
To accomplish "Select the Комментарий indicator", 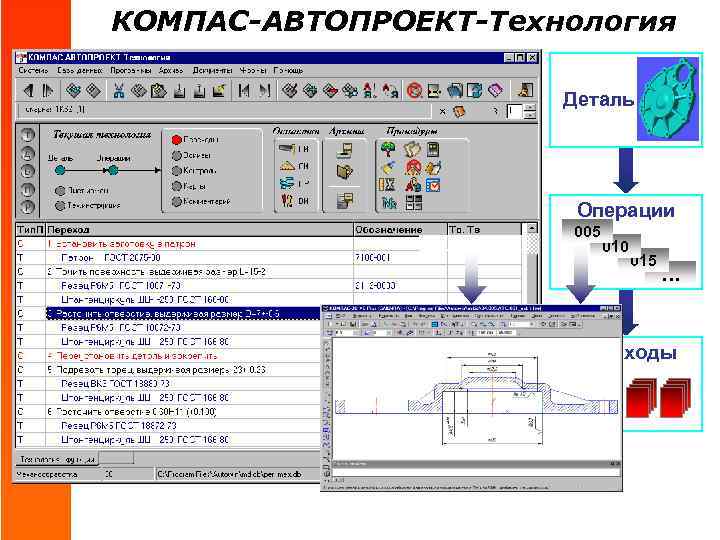I will pyautogui.click(x=177, y=201).
